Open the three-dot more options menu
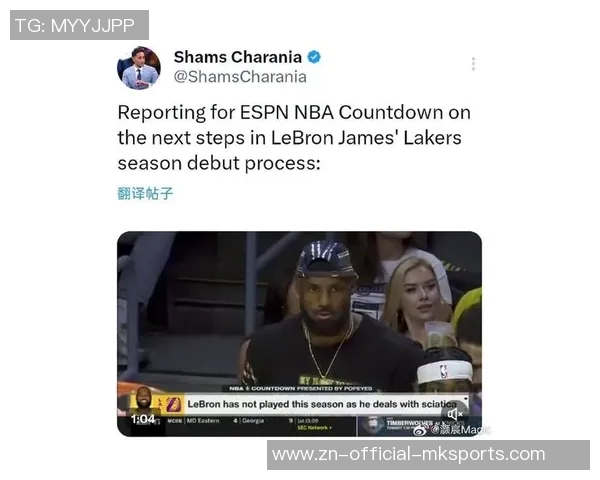This screenshot has height=480, width=600. 473,64
